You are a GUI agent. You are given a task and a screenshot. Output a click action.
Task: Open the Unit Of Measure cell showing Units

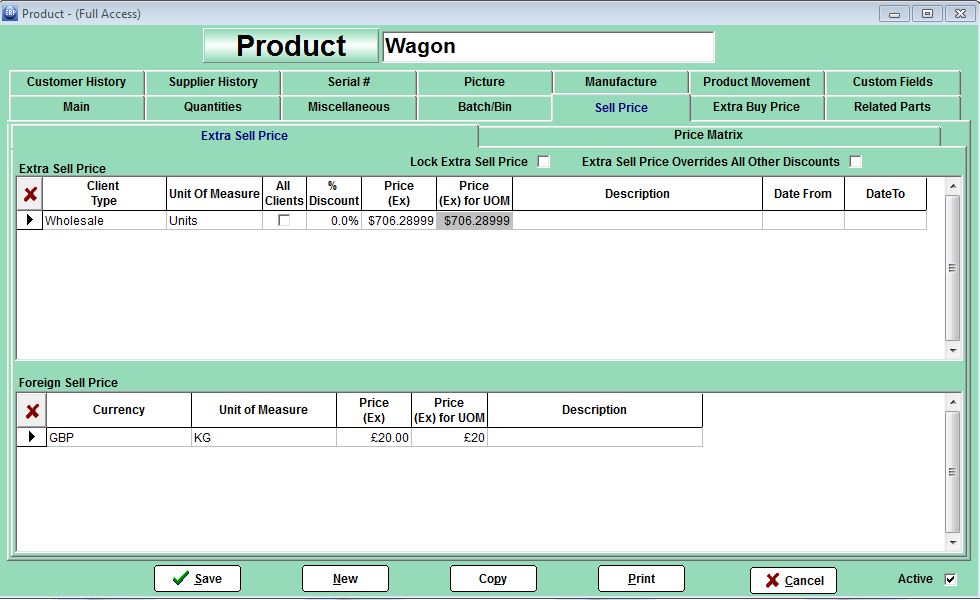[x=214, y=221]
